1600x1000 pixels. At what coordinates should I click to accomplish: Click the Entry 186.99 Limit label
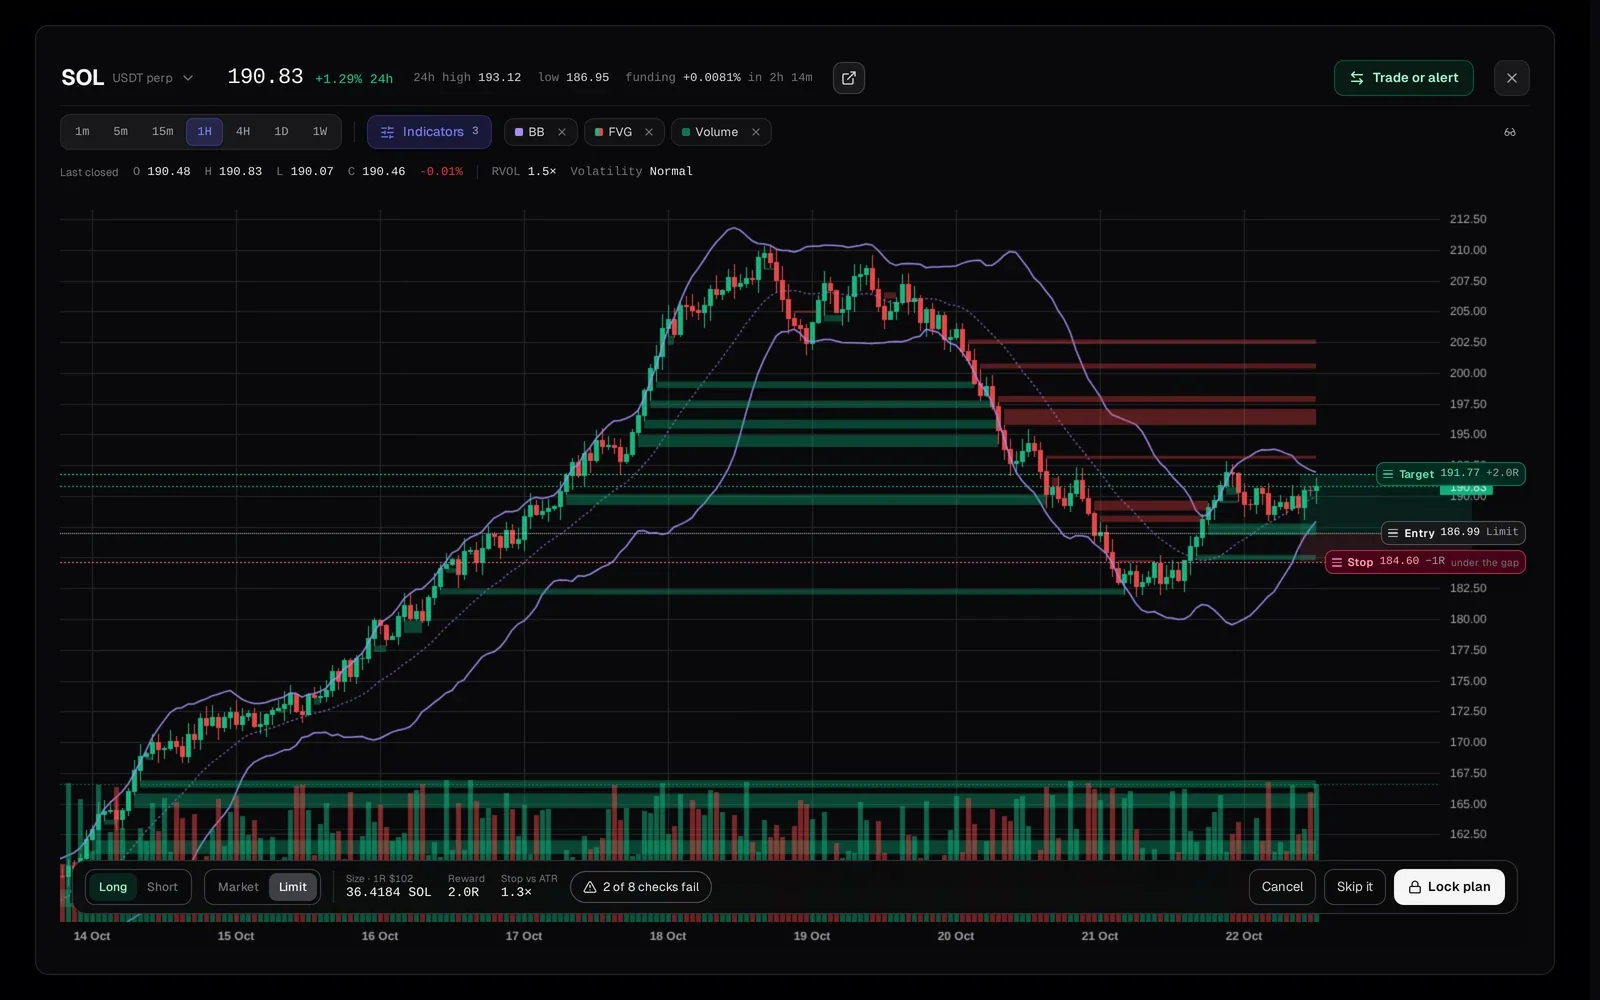(1453, 533)
